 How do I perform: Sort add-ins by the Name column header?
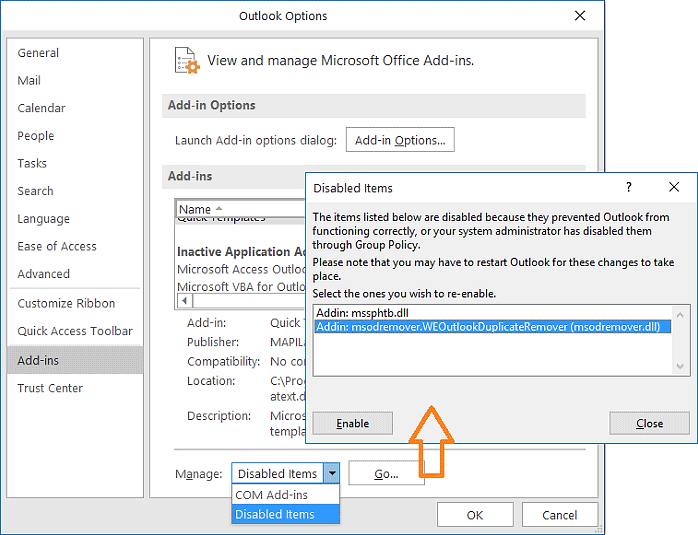(x=240, y=209)
